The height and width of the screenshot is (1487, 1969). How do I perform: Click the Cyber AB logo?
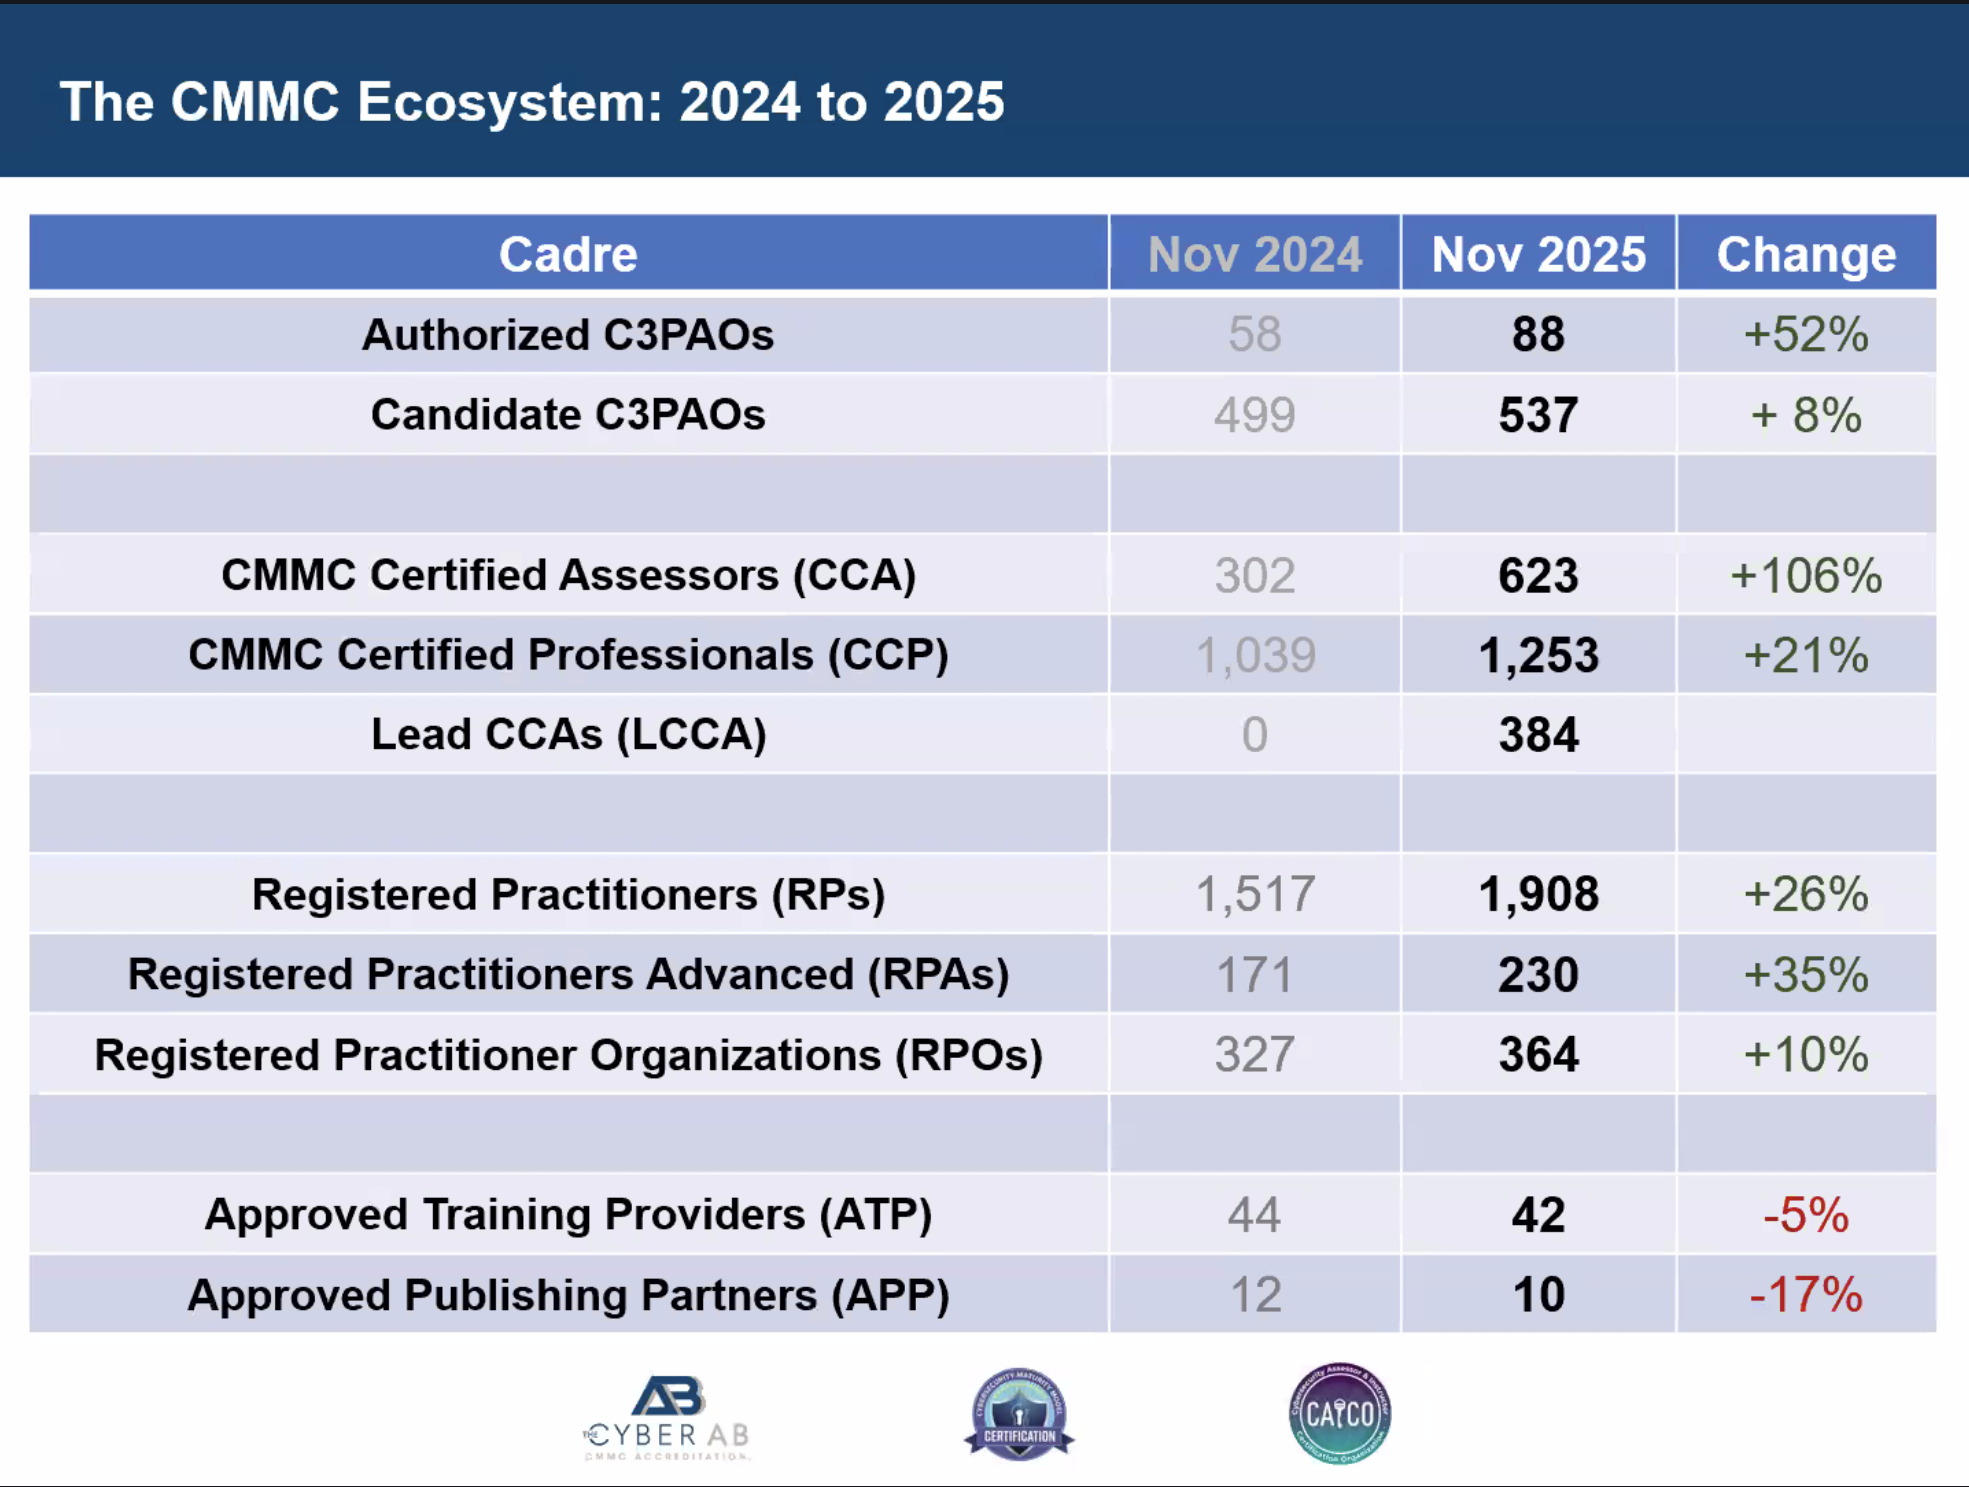pyautogui.click(x=667, y=1416)
